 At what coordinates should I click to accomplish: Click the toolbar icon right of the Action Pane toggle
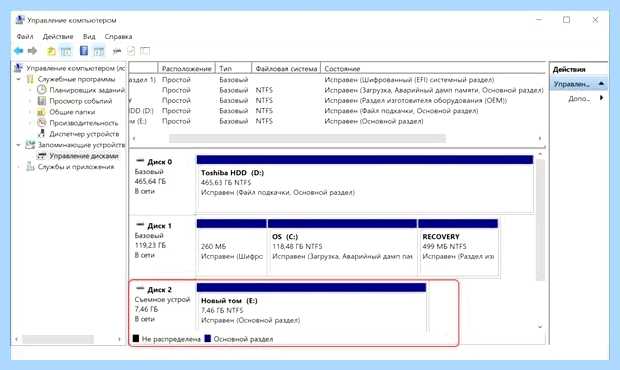point(117,51)
